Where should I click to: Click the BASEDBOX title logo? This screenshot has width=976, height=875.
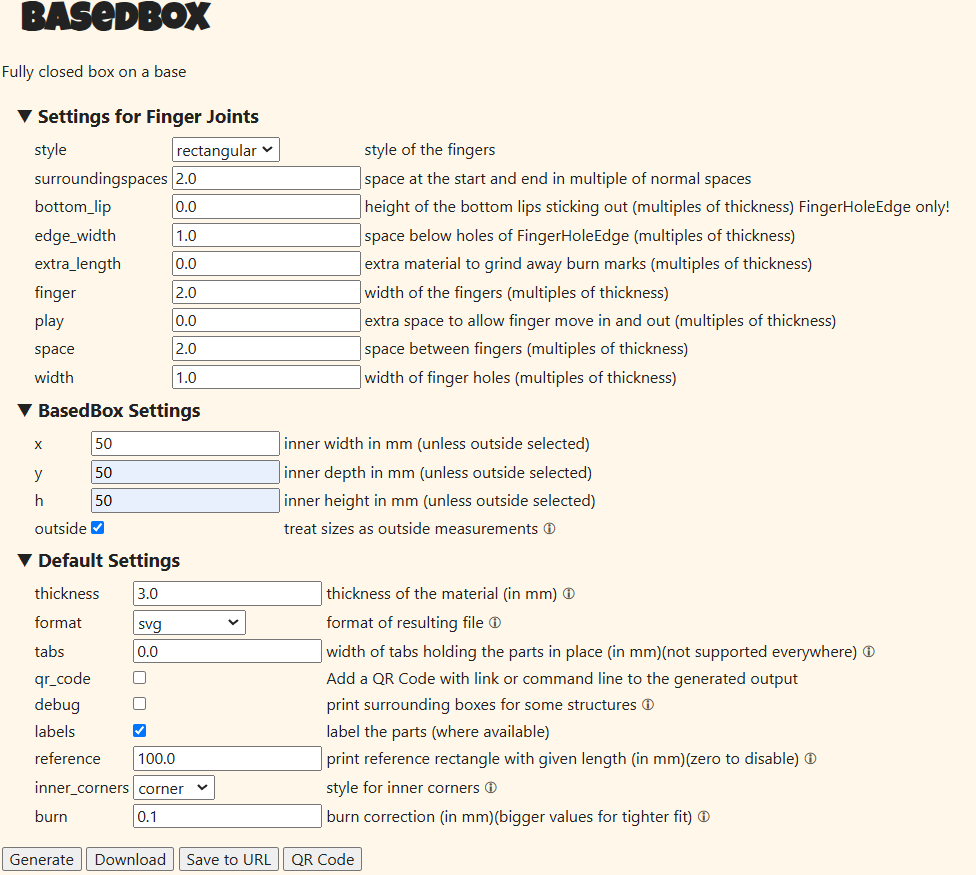click(x=116, y=16)
